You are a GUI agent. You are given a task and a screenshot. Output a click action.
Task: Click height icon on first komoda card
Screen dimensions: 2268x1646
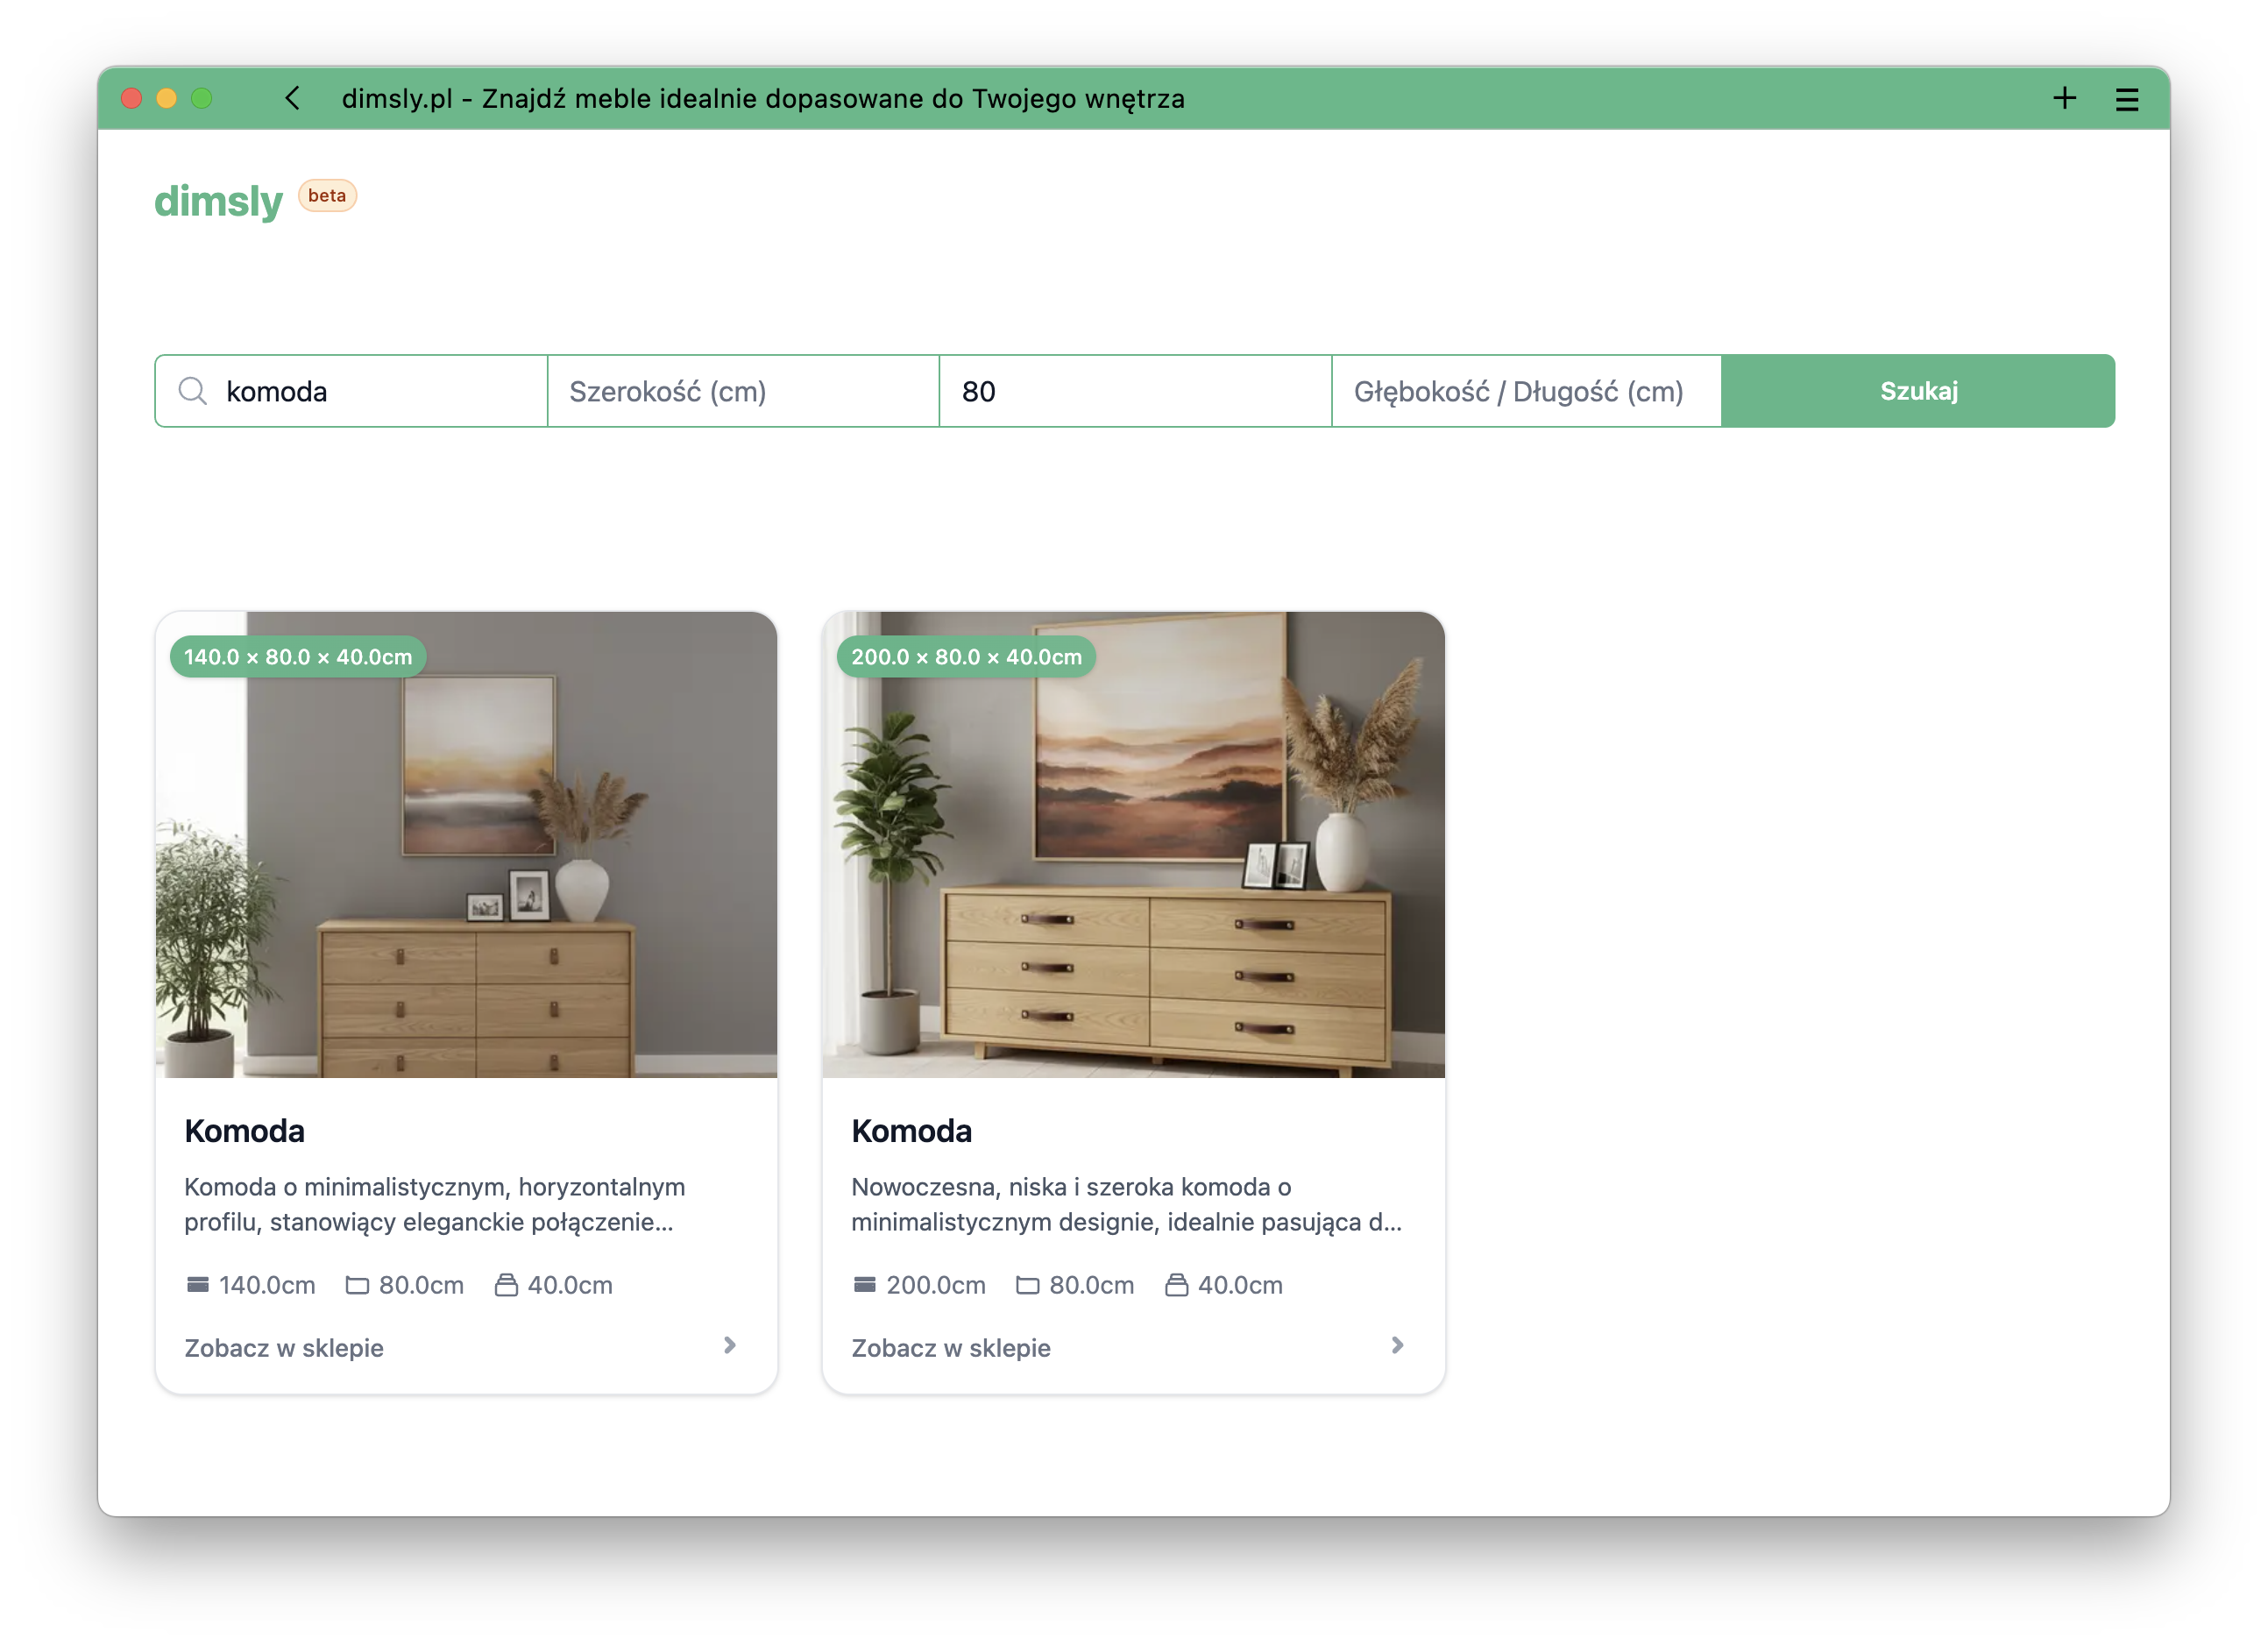point(357,1285)
